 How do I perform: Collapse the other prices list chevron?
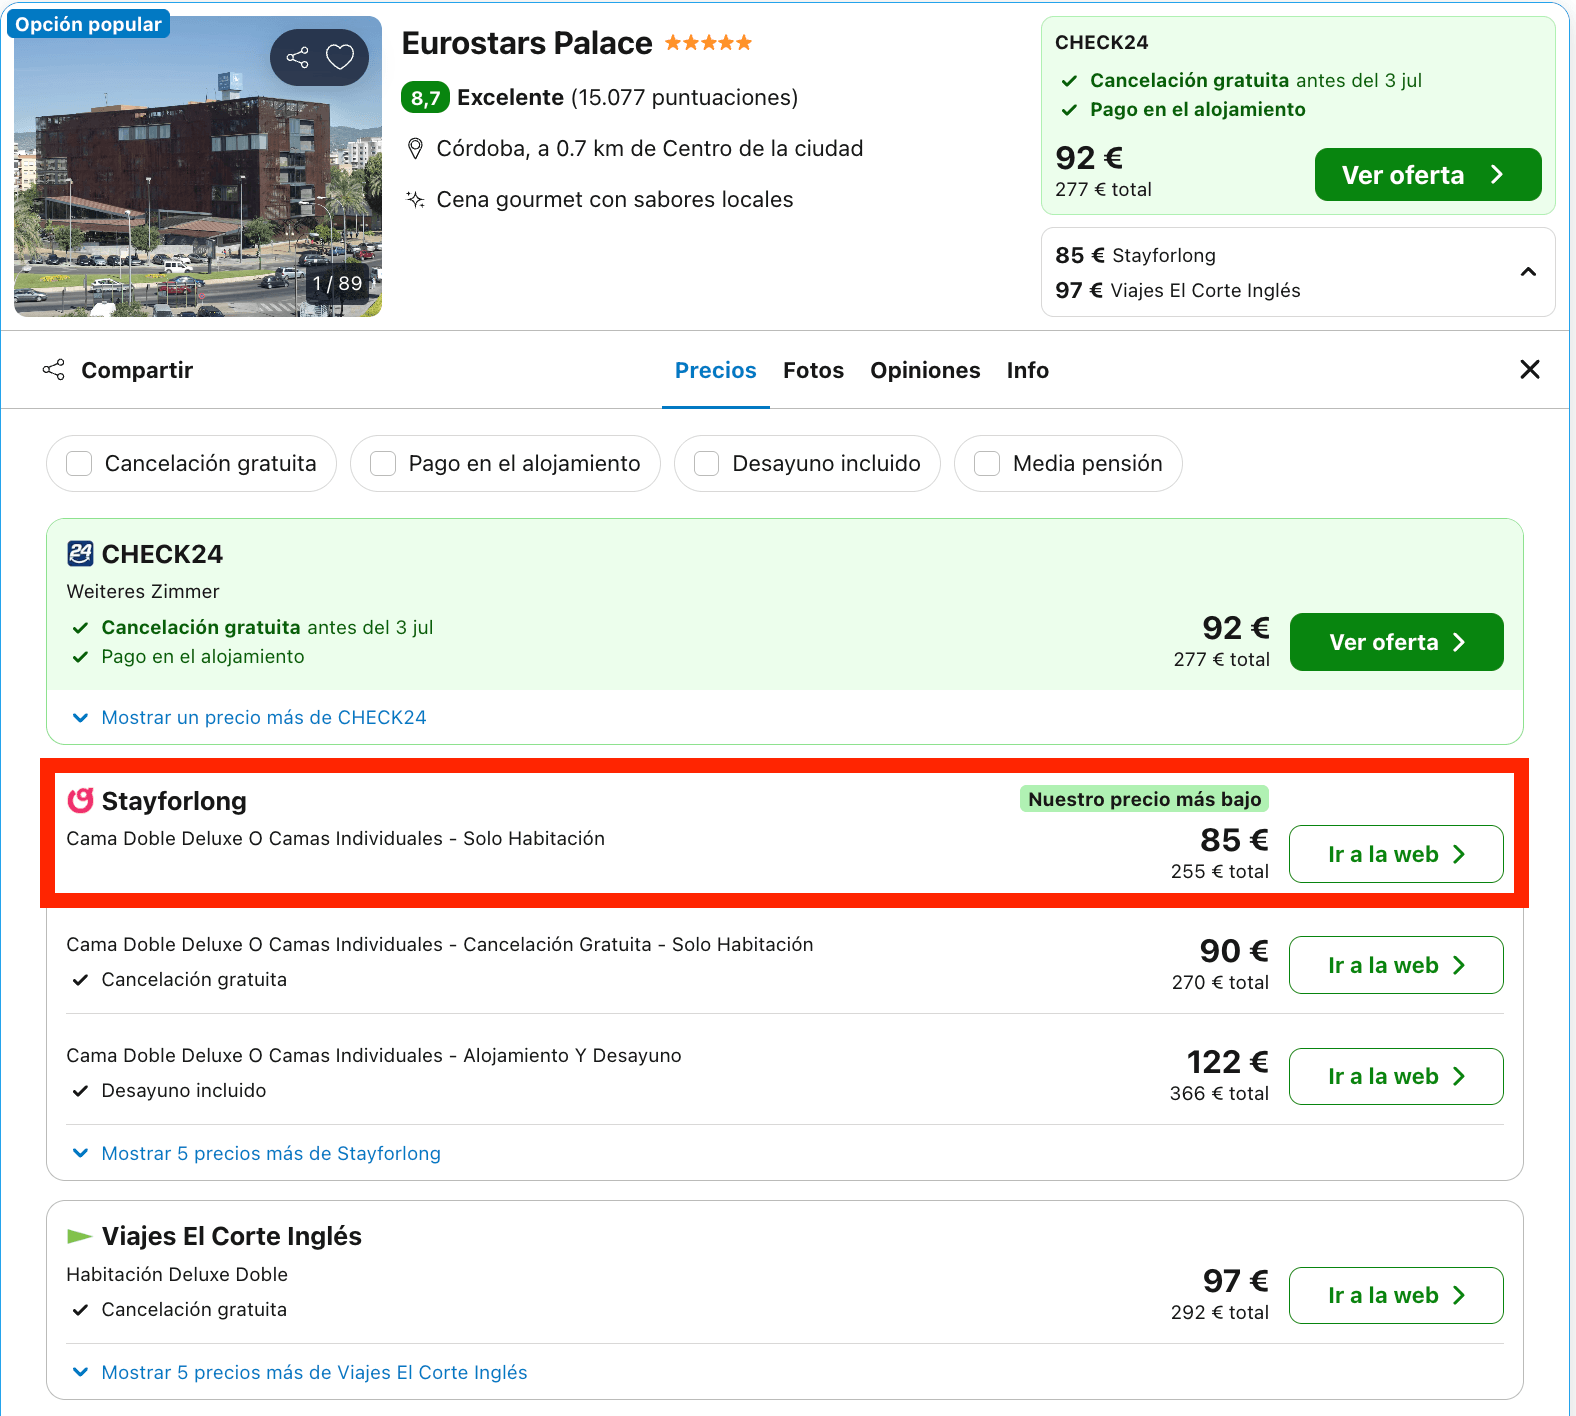tap(1528, 272)
